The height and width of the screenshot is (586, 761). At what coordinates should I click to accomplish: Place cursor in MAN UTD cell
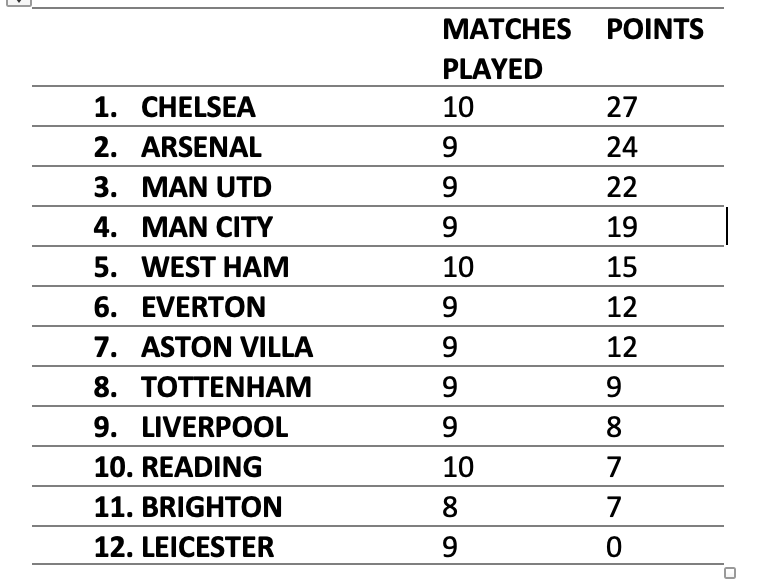[206, 187]
